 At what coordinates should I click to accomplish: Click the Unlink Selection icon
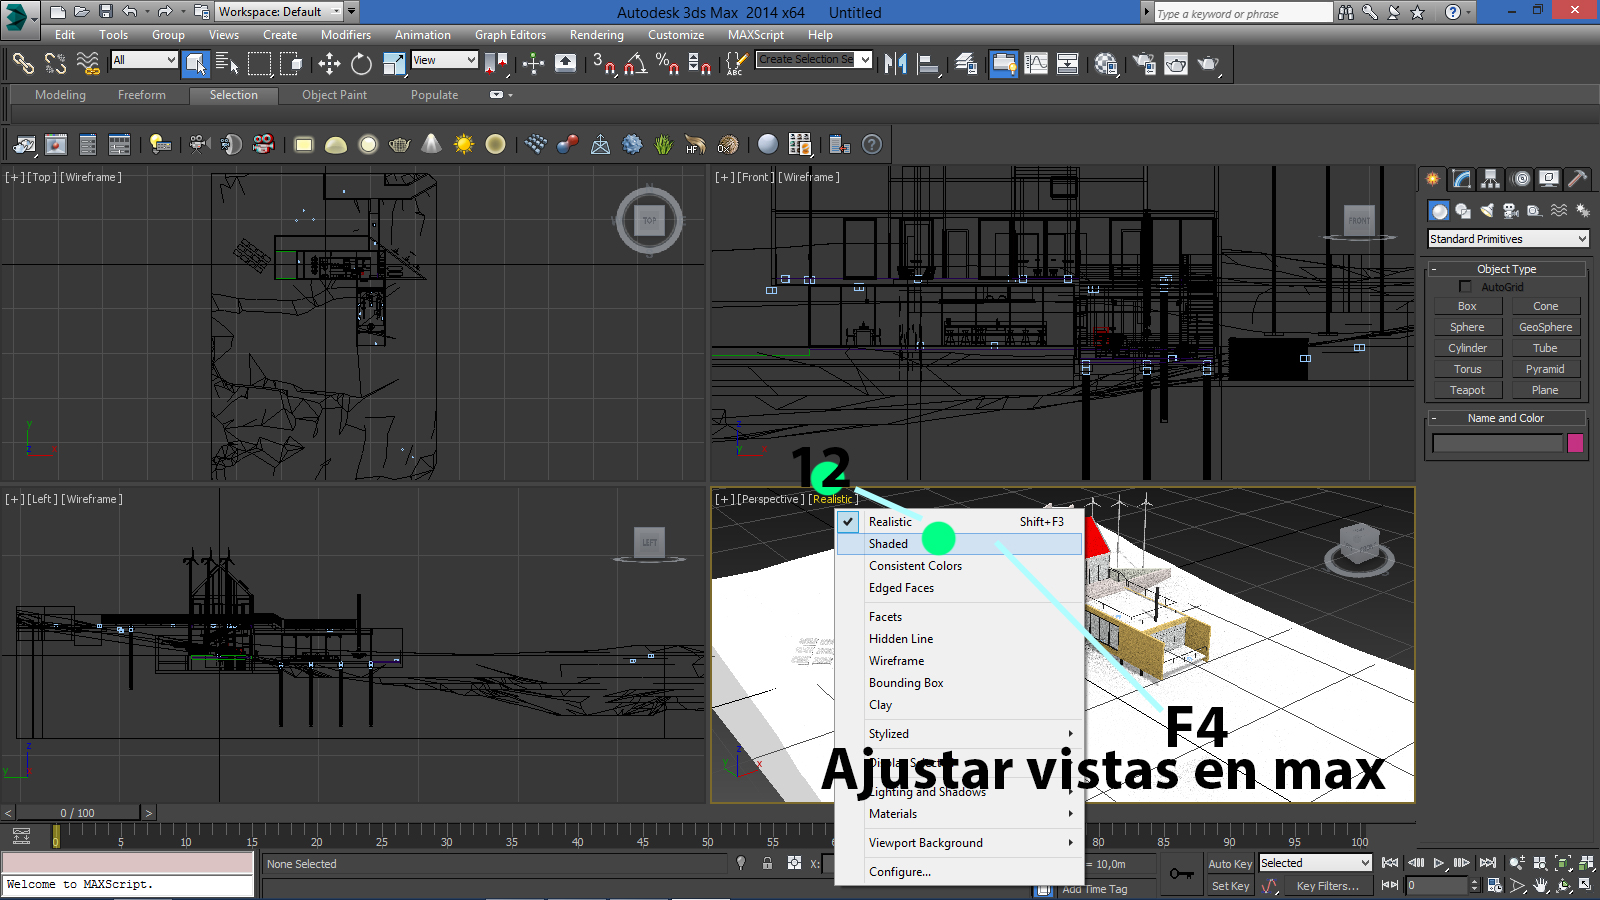55,64
